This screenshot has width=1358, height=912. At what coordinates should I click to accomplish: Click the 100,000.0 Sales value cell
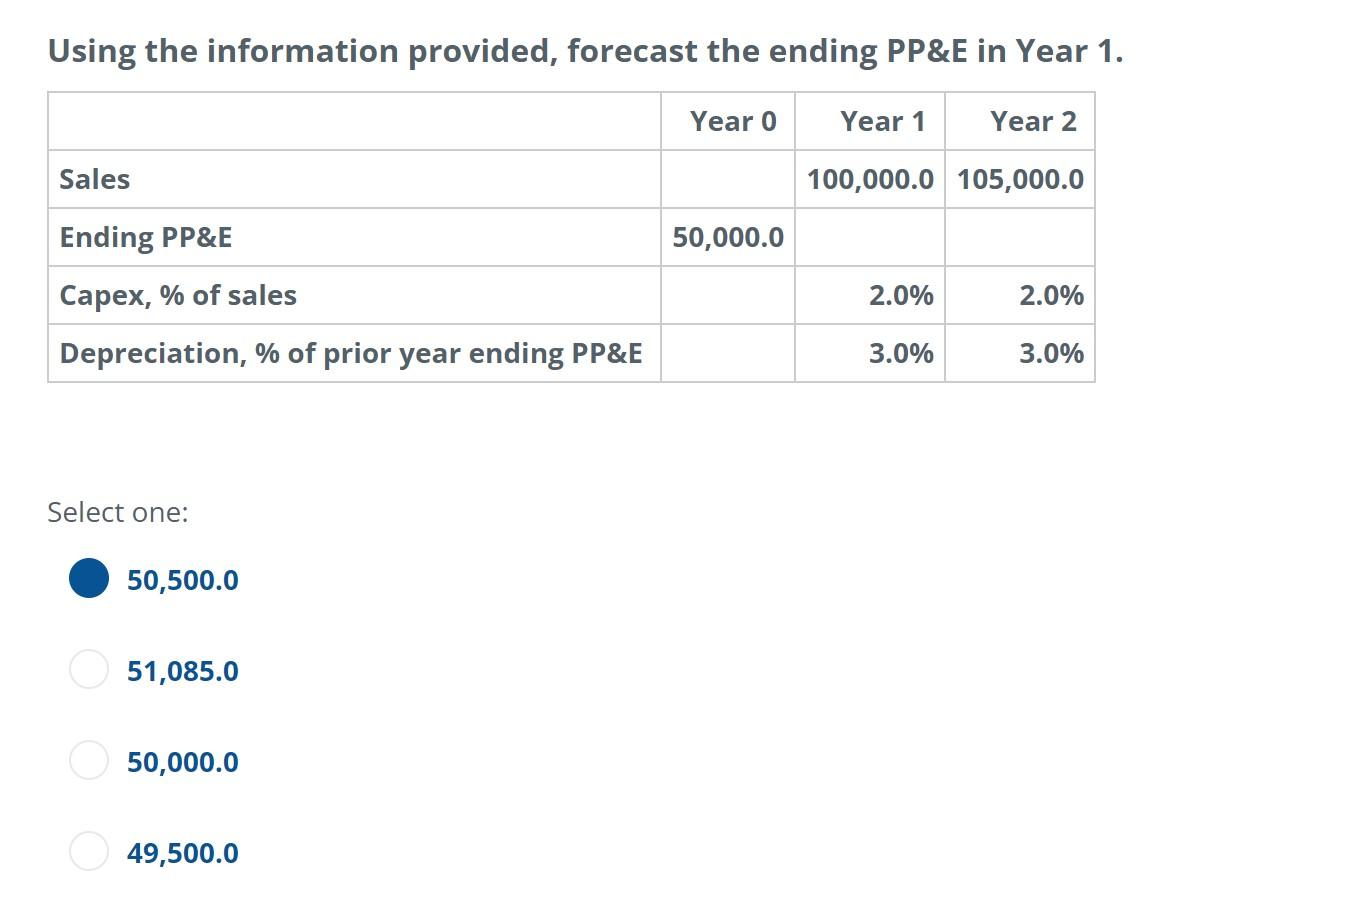[x=870, y=179]
